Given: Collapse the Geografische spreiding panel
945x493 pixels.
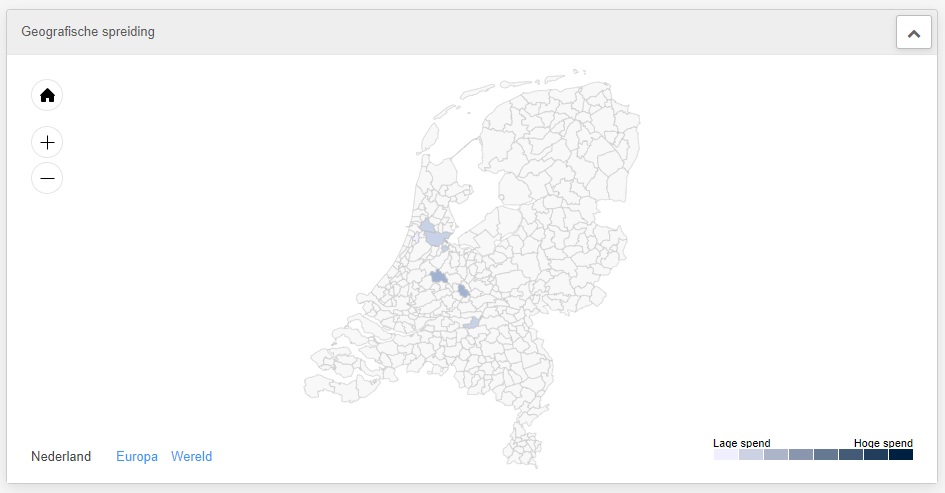Looking at the screenshot, I should coord(914,32).
